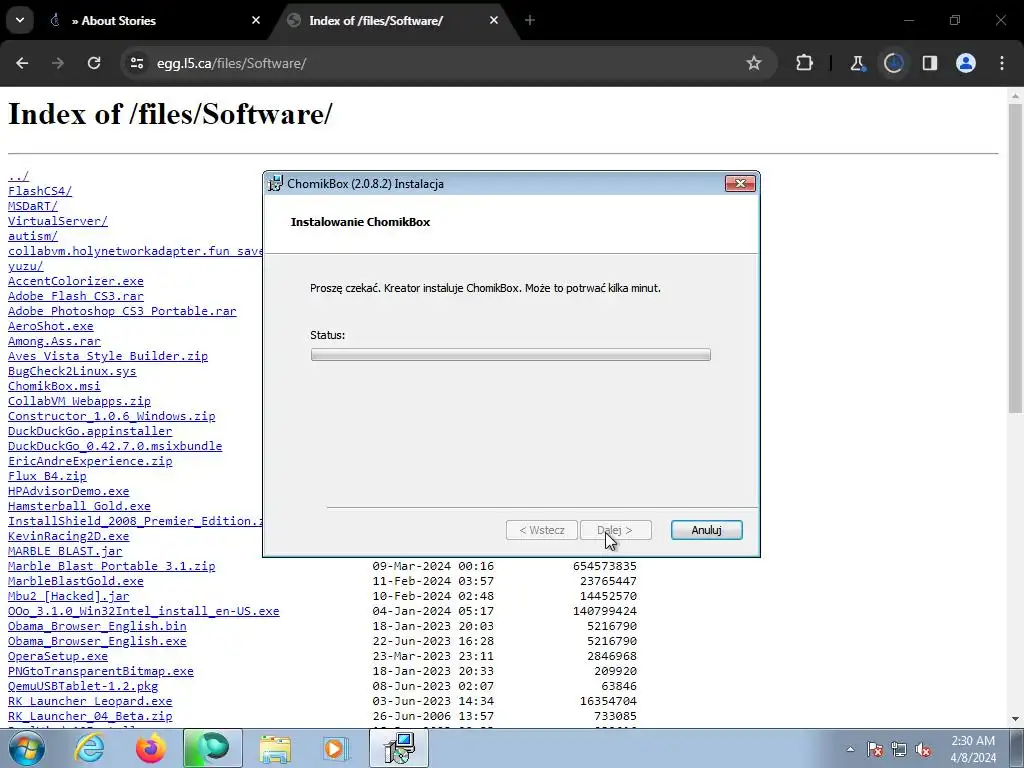
Task: Download Flux_B4.zip
Action: [47, 476]
